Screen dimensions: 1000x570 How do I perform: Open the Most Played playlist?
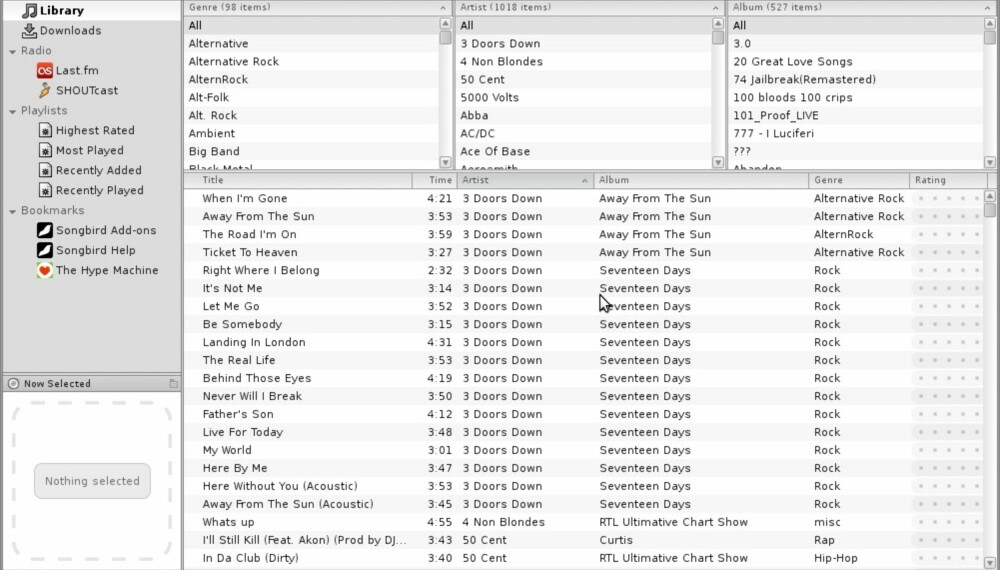click(x=92, y=150)
